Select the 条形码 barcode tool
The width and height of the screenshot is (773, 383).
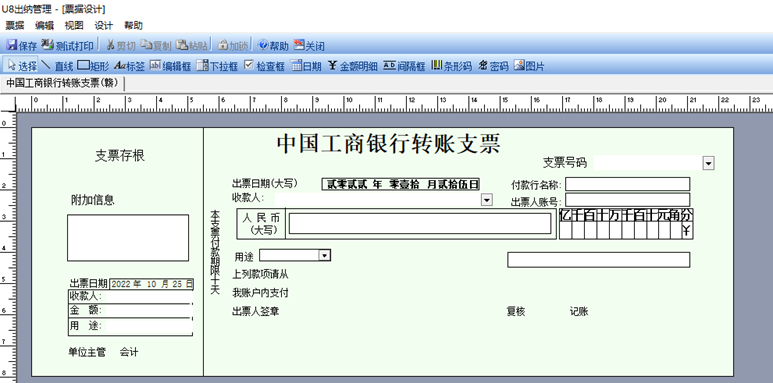452,66
